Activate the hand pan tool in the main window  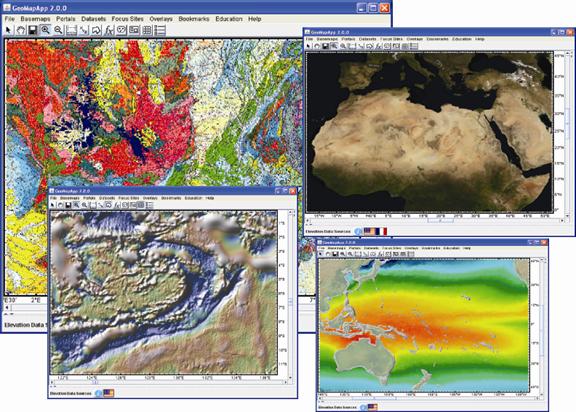[x=21, y=30]
